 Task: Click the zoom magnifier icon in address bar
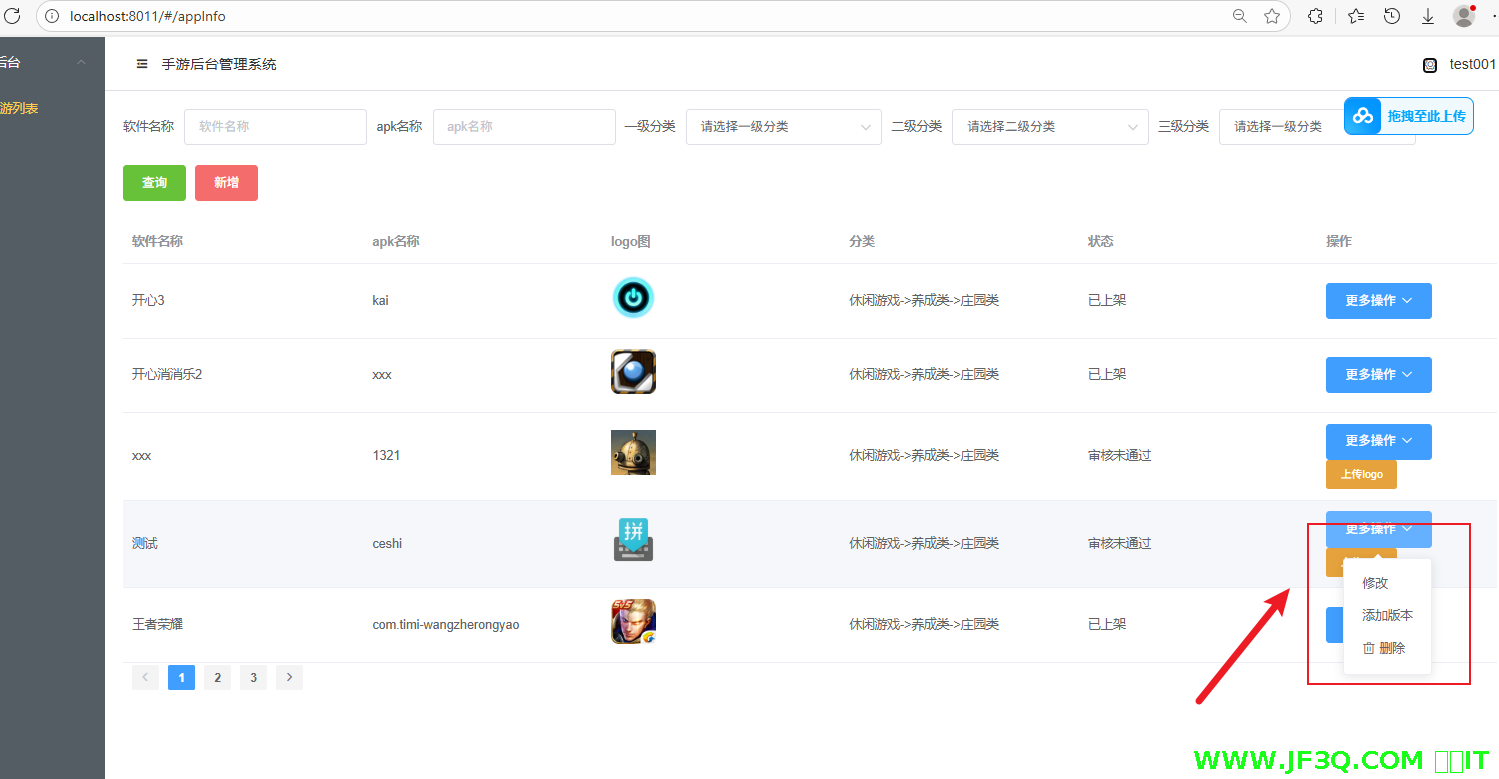click(1240, 16)
